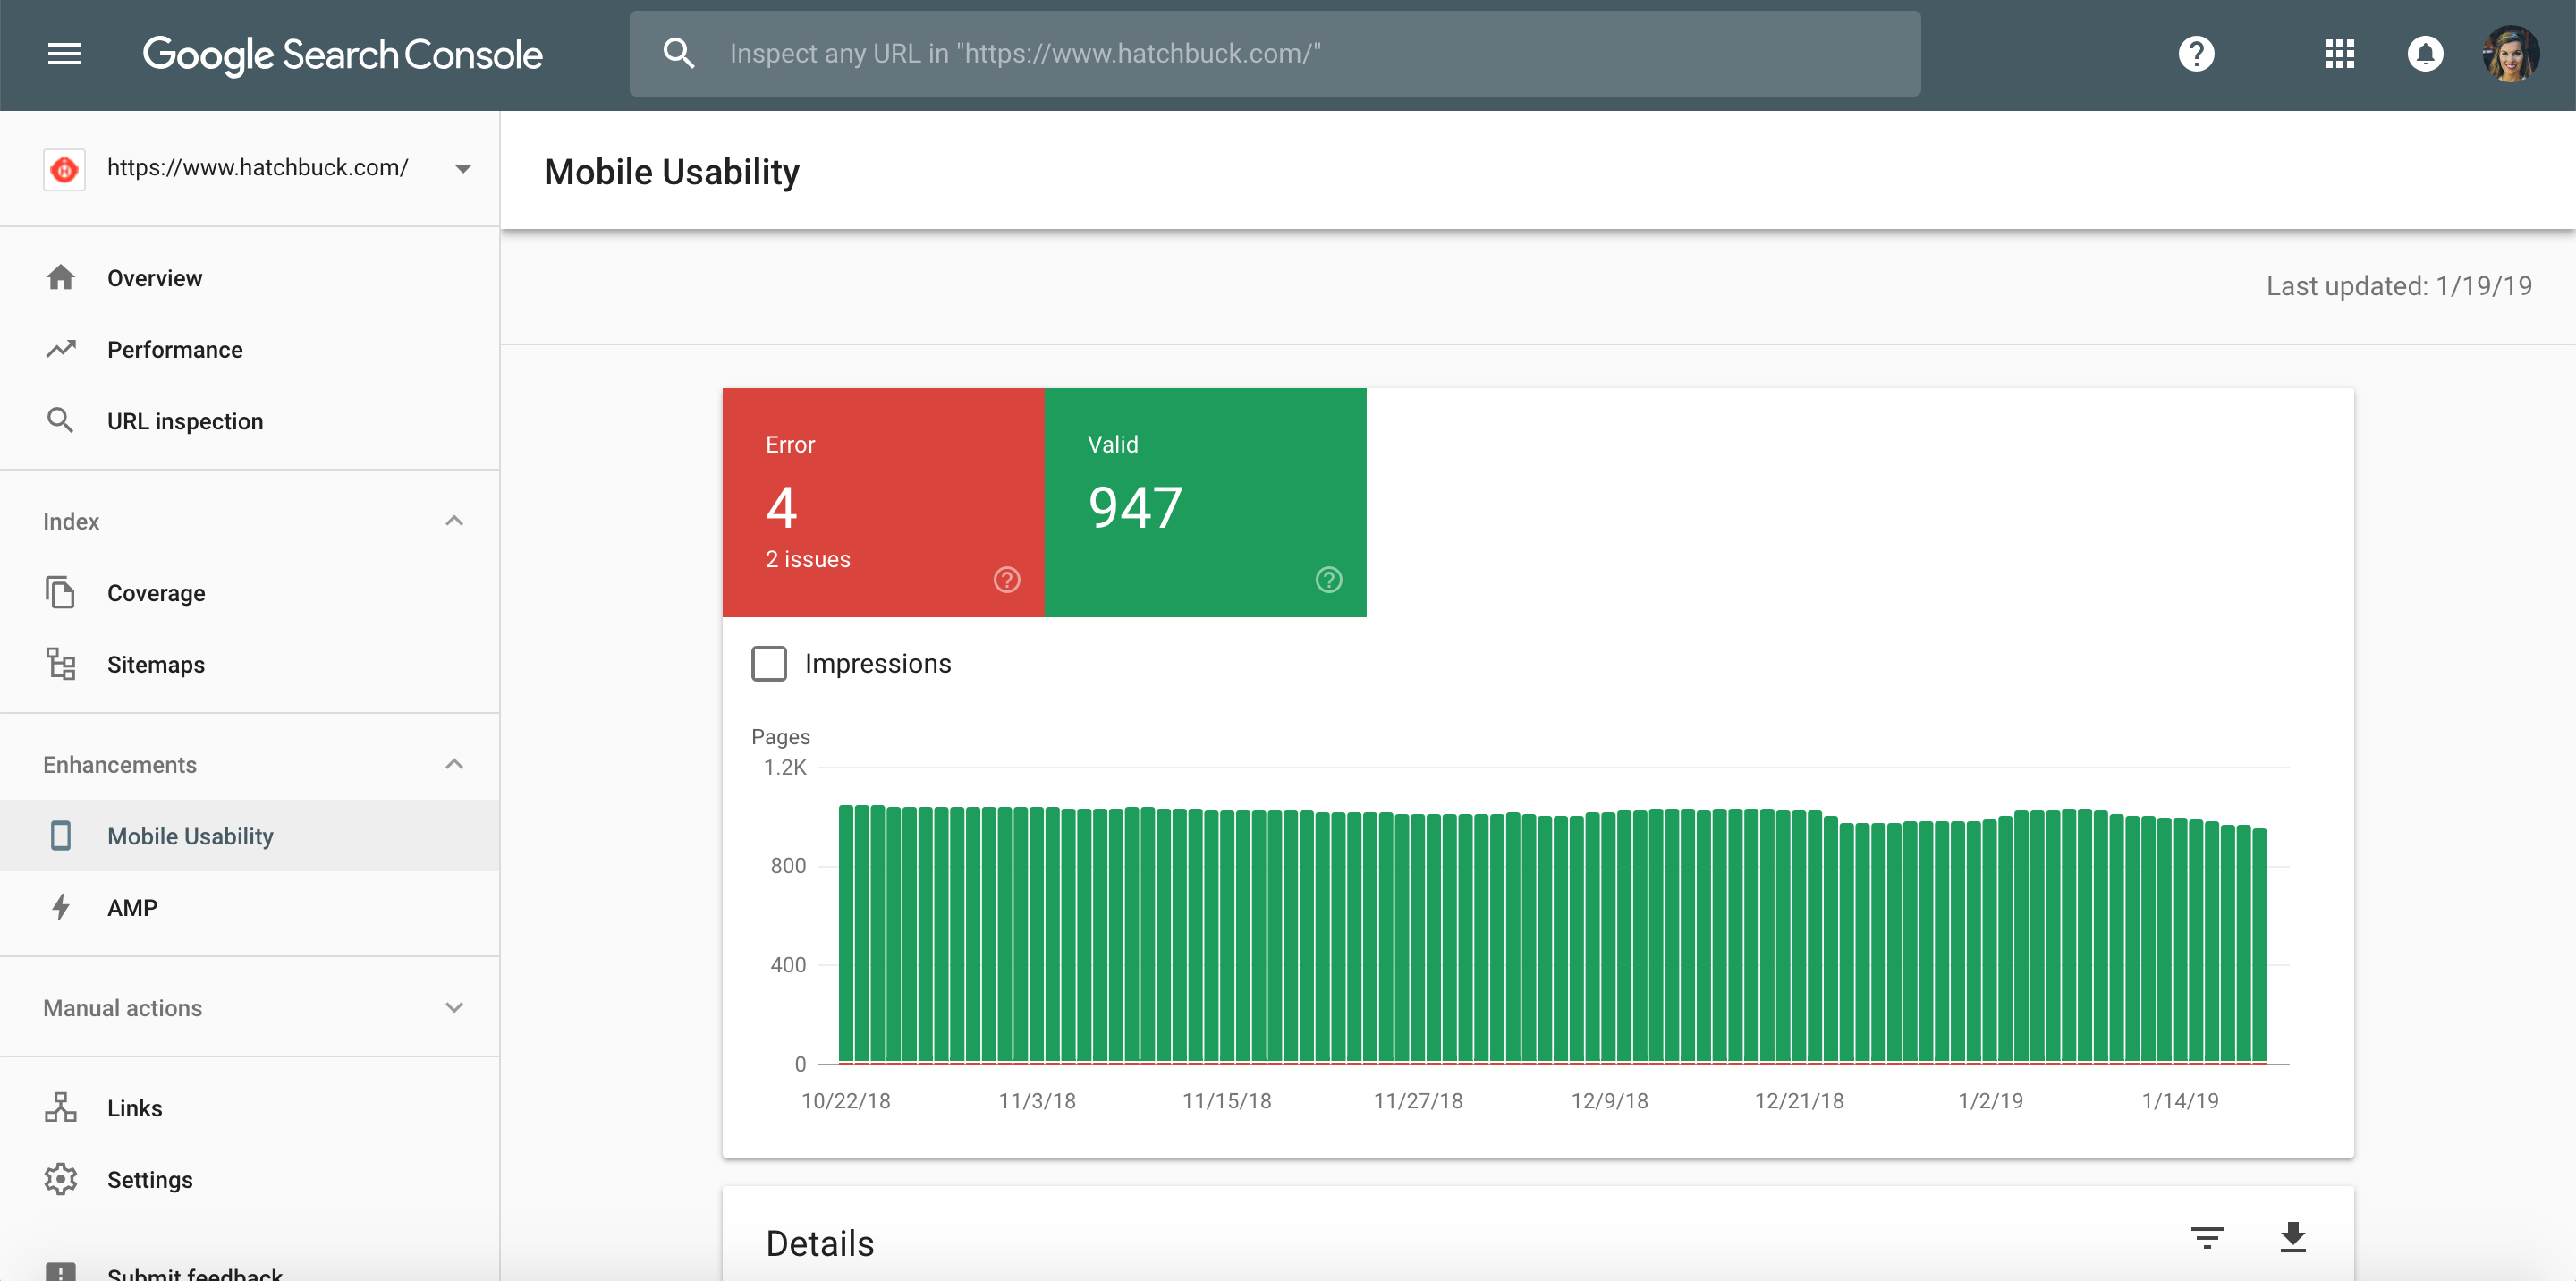
Task: Toggle the red Error status card
Action: (883, 502)
